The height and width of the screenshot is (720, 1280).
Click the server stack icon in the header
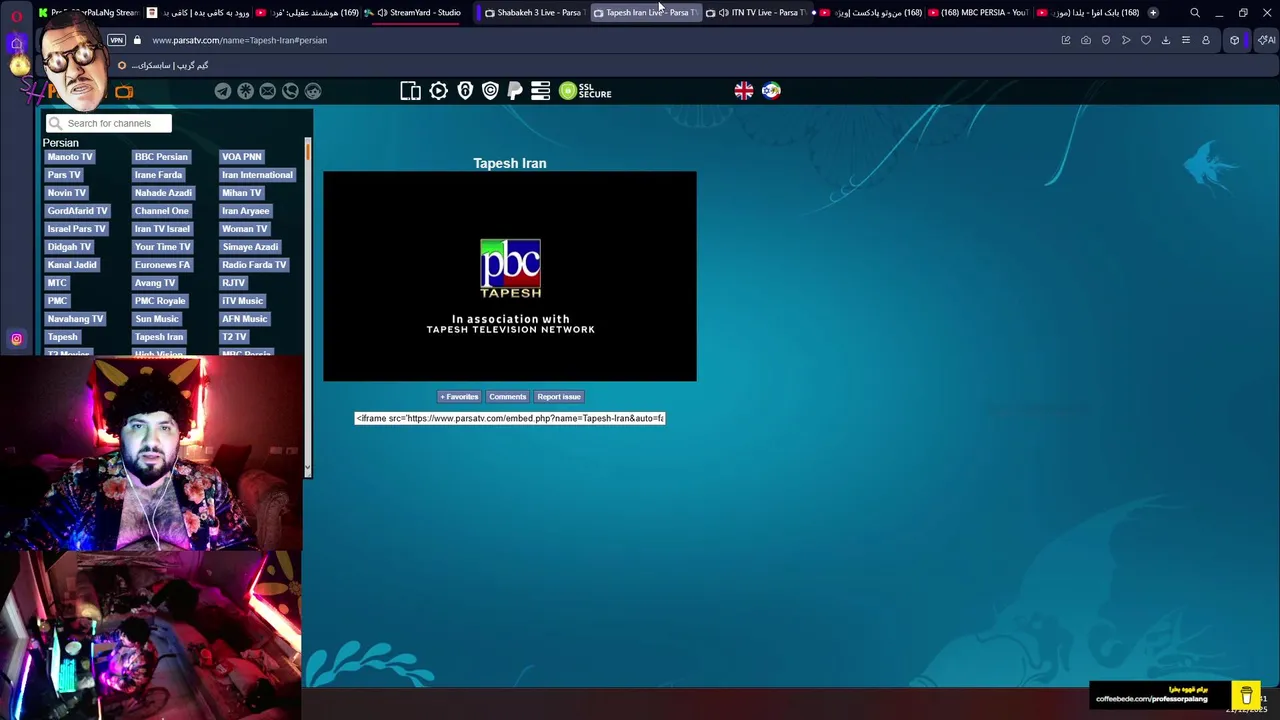(x=541, y=91)
